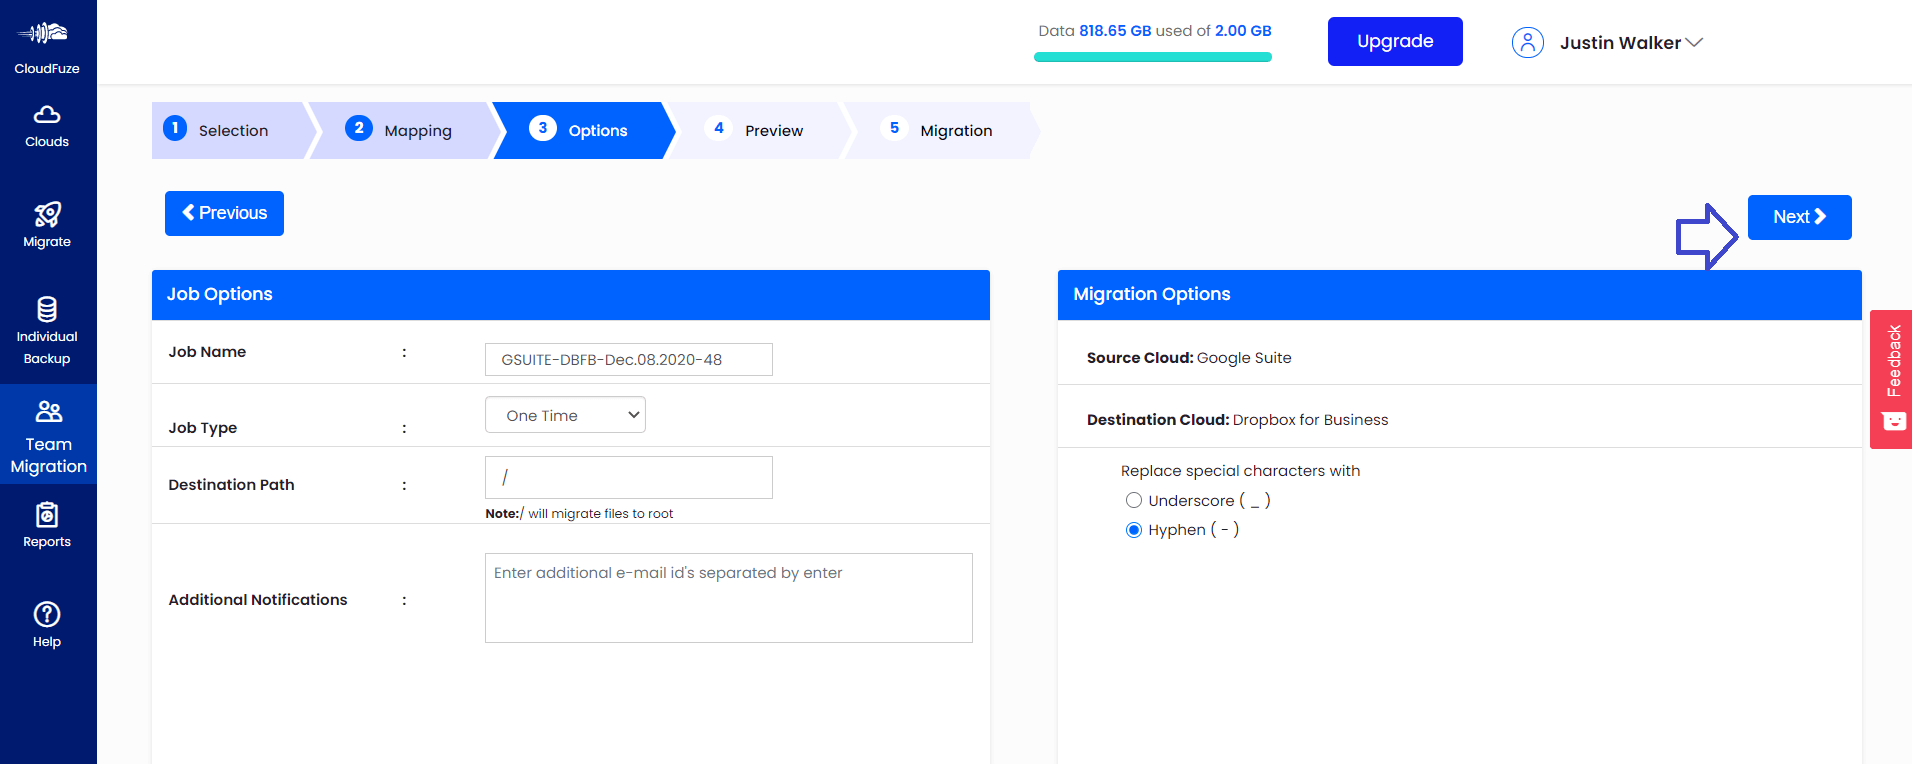Screen dimensions: 1912x764
Task: Open the Job Type One Time dropdown
Action: pos(565,415)
